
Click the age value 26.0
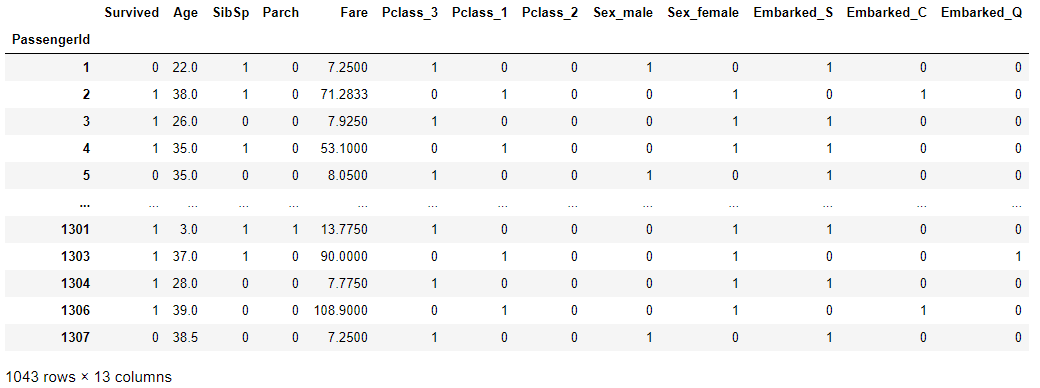pyautogui.click(x=186, y=121)
